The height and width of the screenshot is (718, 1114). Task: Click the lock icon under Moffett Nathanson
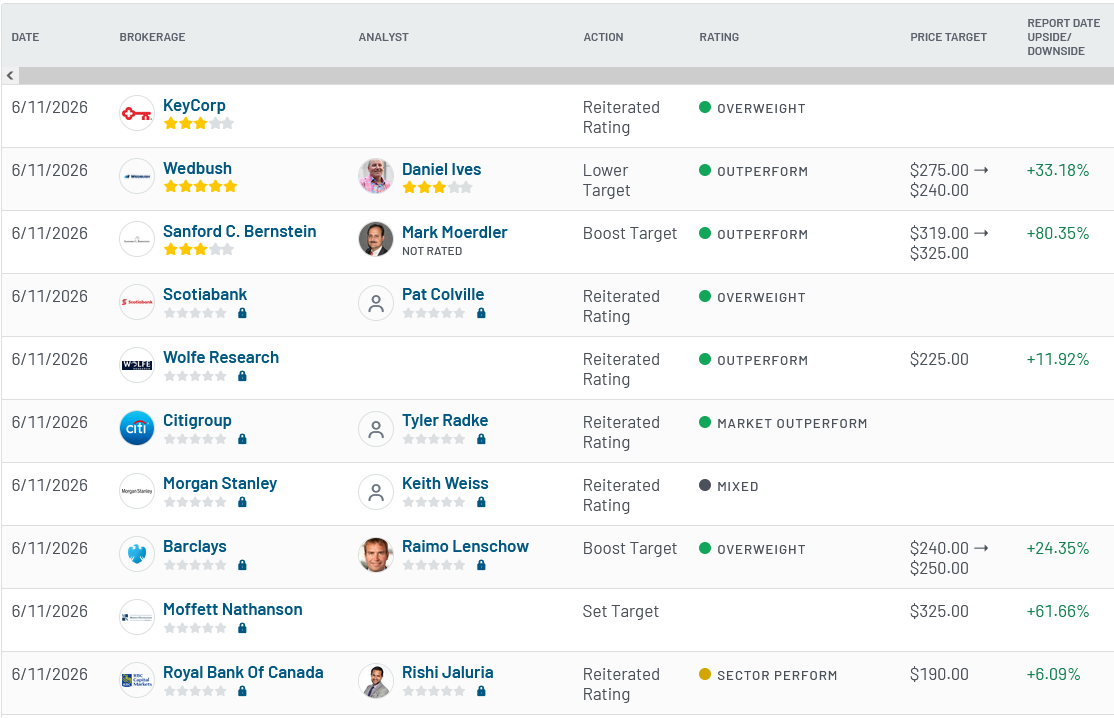[x=242, y=628]
